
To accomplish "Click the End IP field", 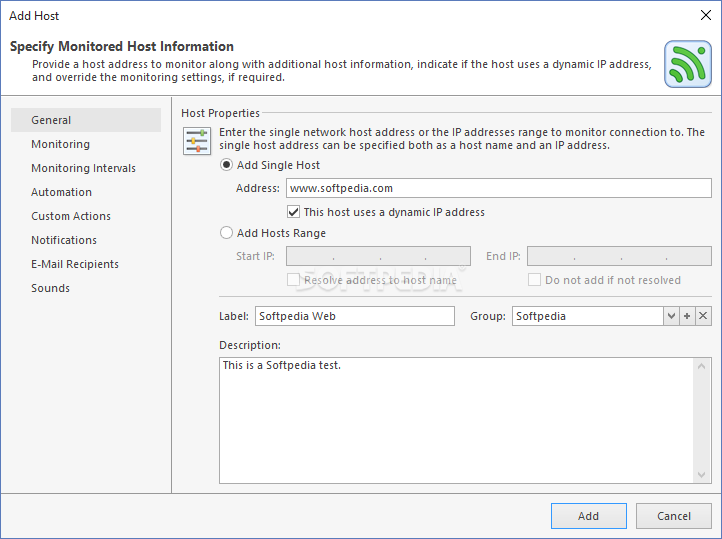I will (619, 256).
